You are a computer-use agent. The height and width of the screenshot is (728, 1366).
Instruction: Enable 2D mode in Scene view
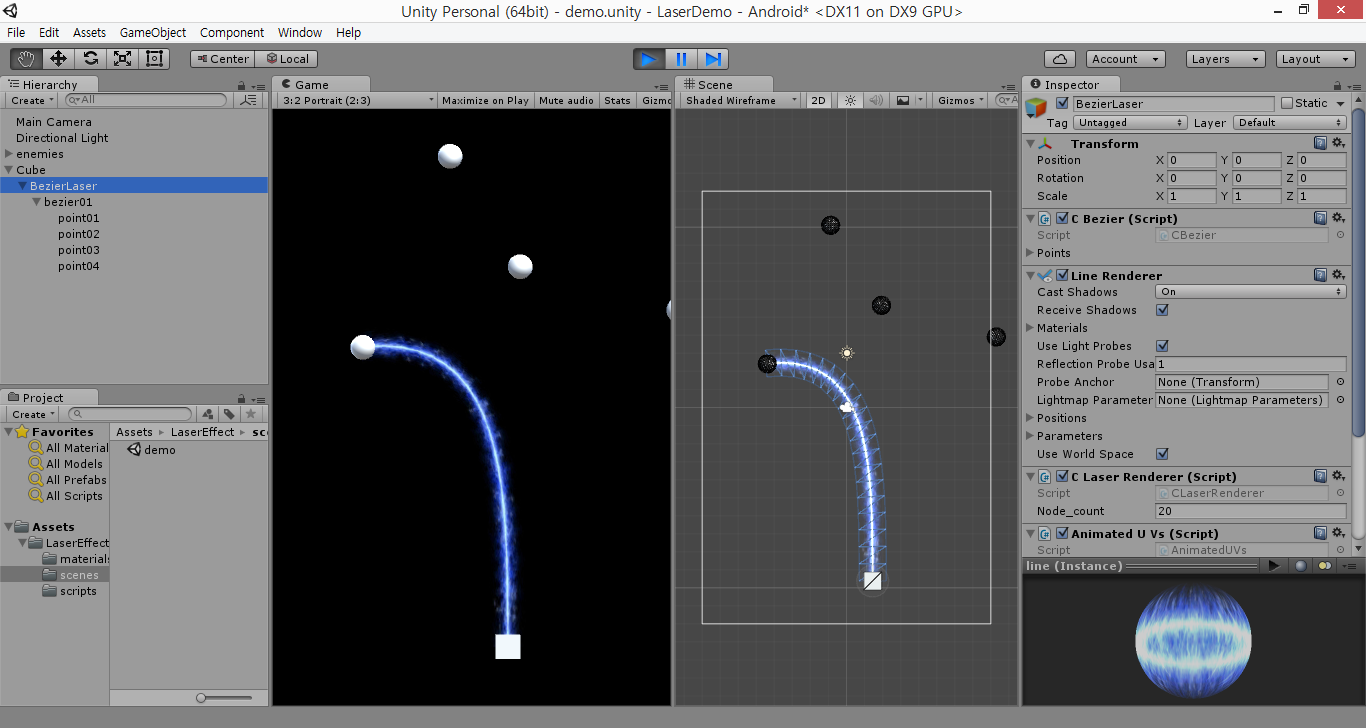tap(817, 100)
